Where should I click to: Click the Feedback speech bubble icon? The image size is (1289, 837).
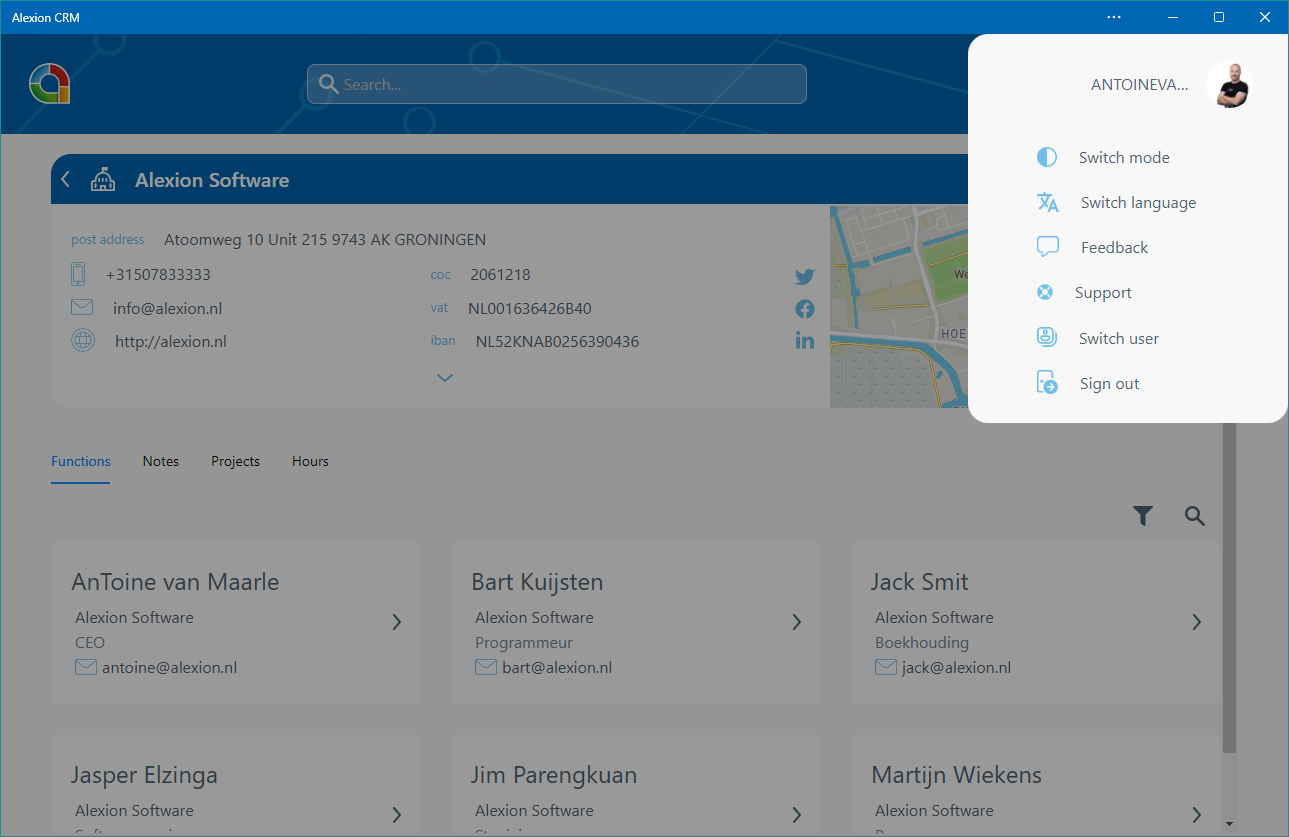(1048, 247)
